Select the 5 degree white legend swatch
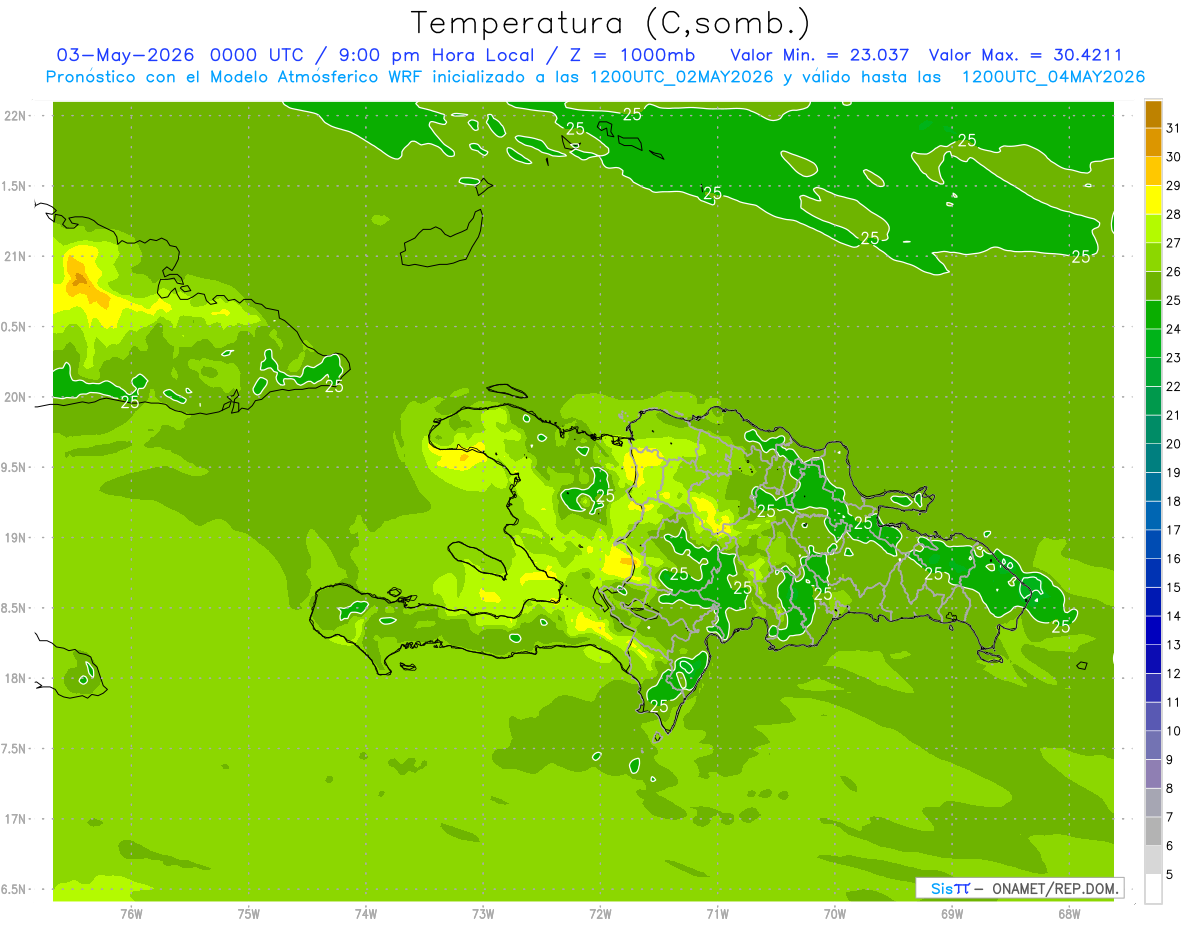The height and width of the screenshot is (927, 1200). point(1153,889)
